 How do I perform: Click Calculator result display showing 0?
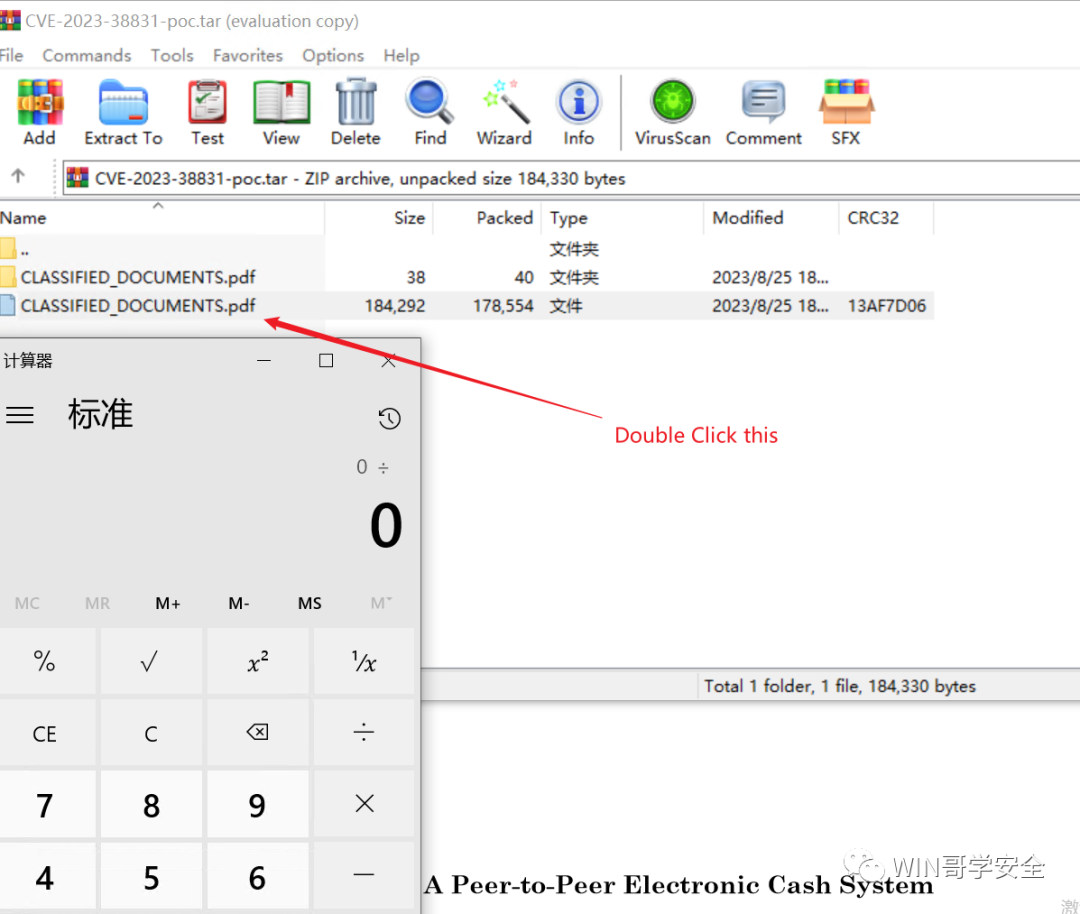[386, 525]
